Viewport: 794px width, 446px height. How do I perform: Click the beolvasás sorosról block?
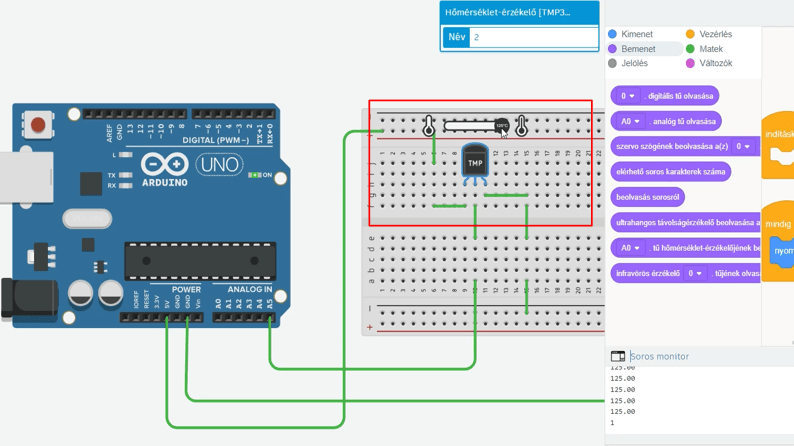tap(648, 197)
